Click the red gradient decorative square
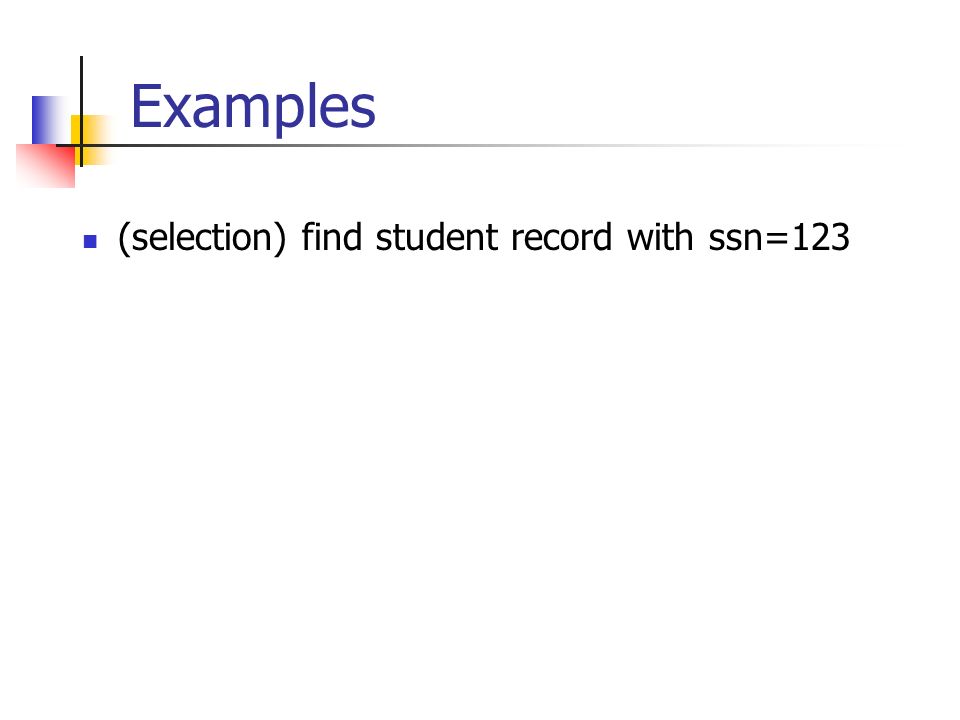 46,166
